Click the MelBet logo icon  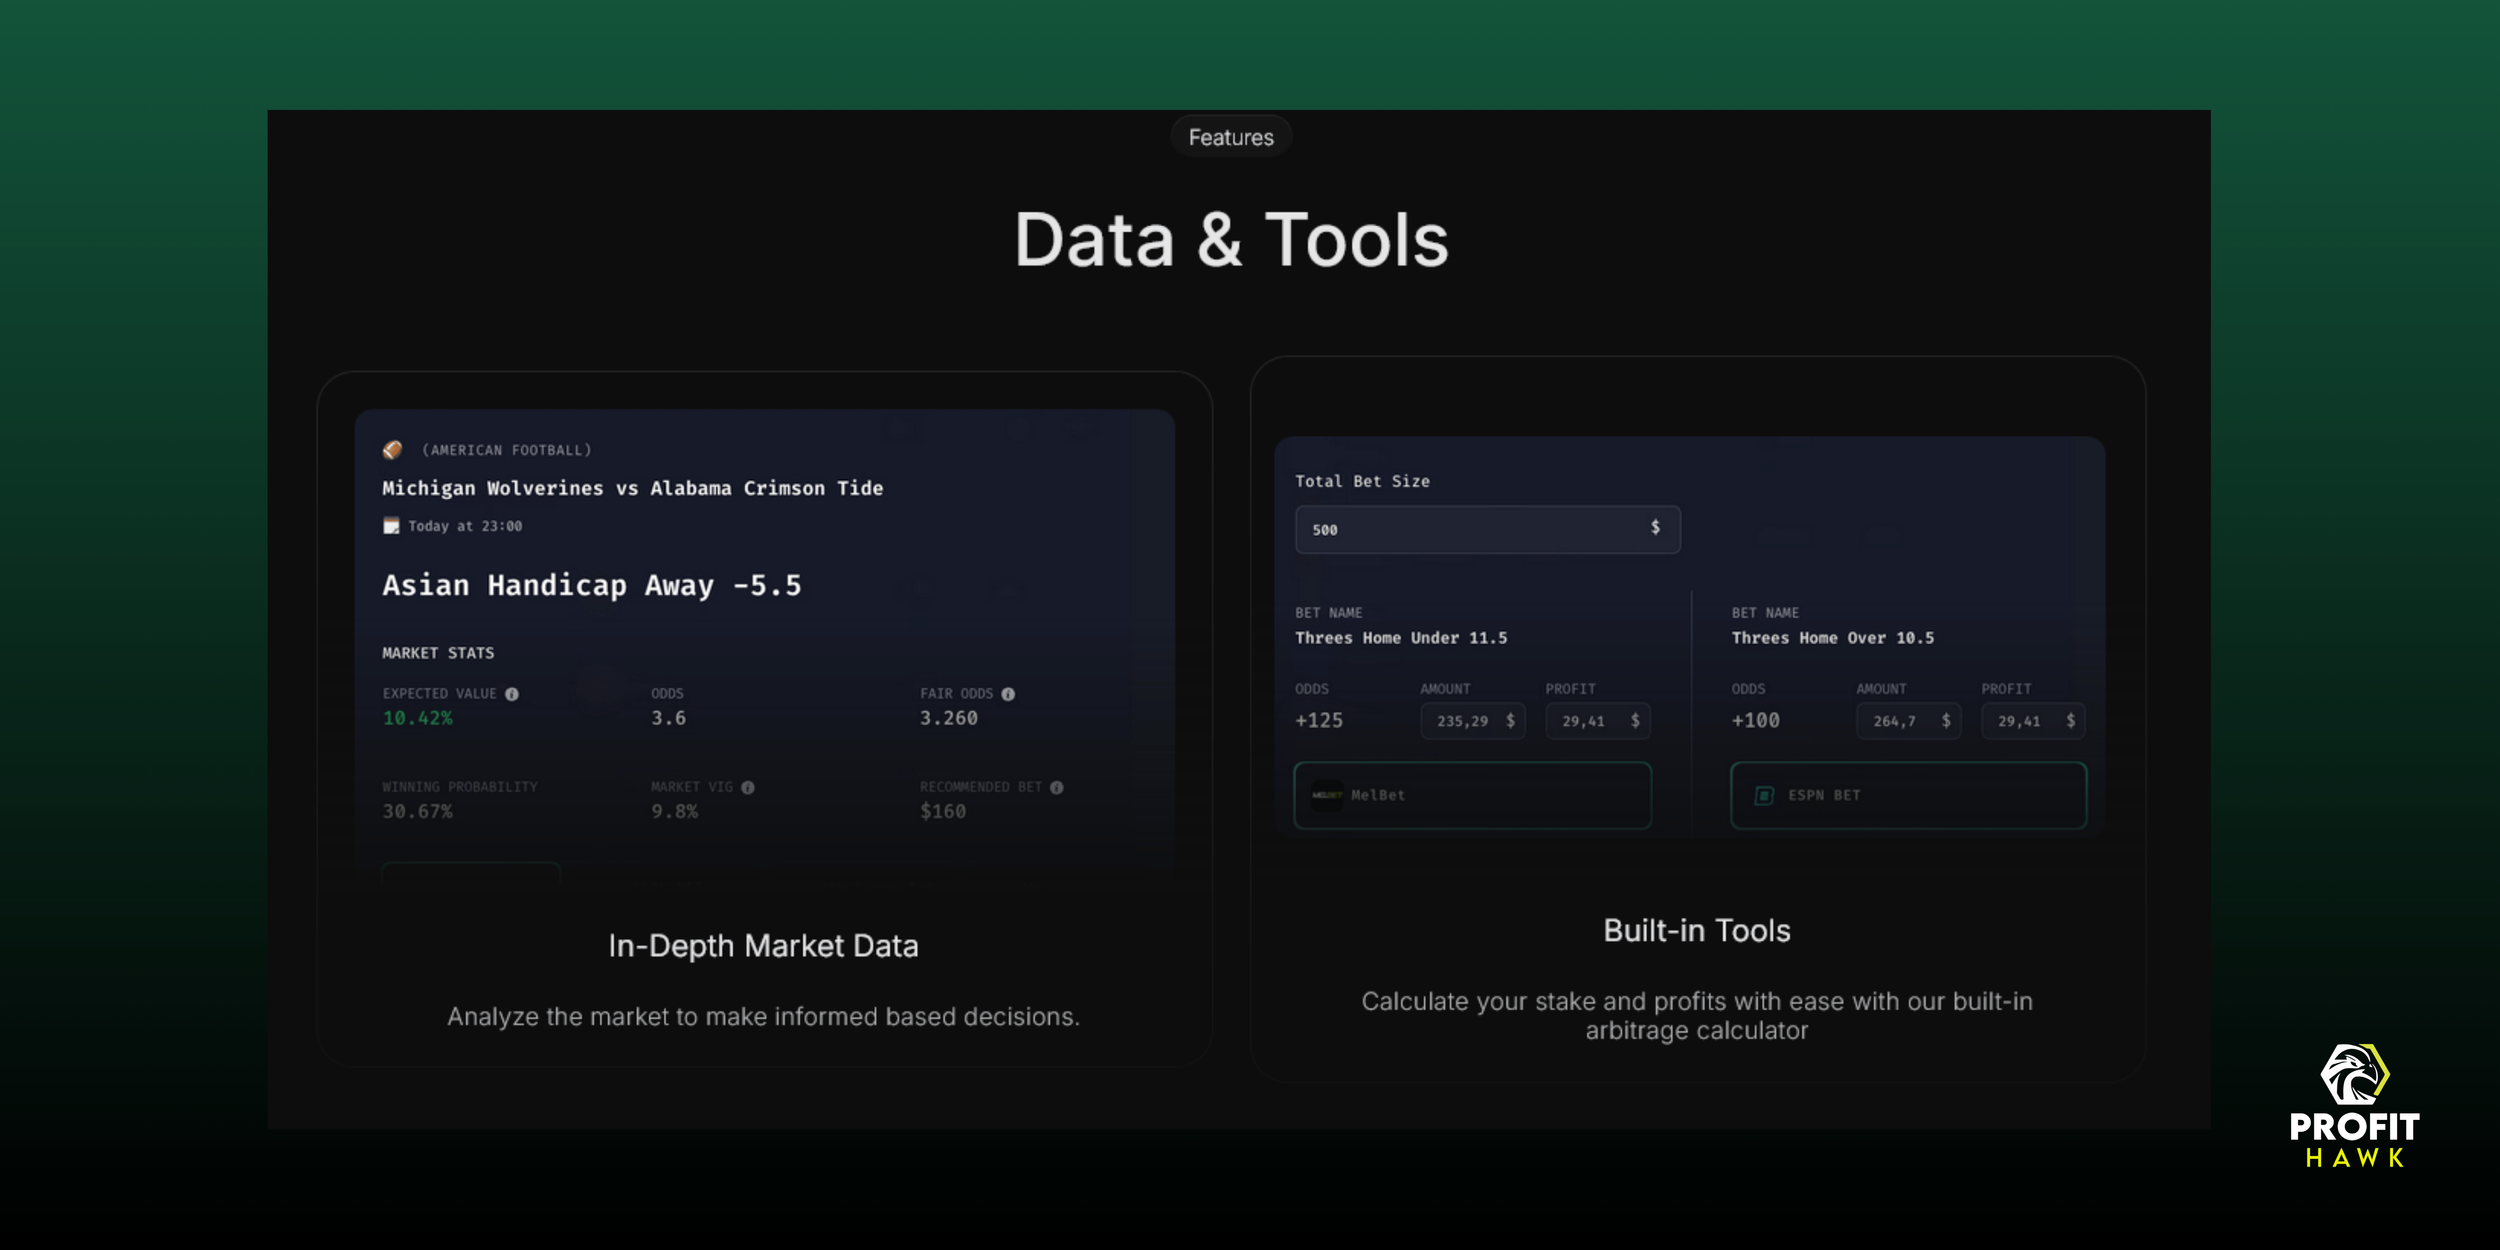[x=1327, y=796]
